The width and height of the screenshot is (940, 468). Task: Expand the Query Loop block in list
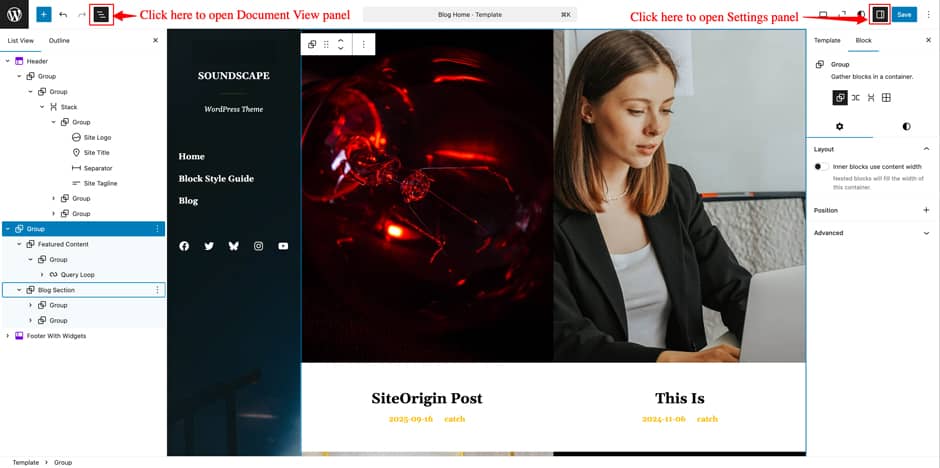coord(41,274)
